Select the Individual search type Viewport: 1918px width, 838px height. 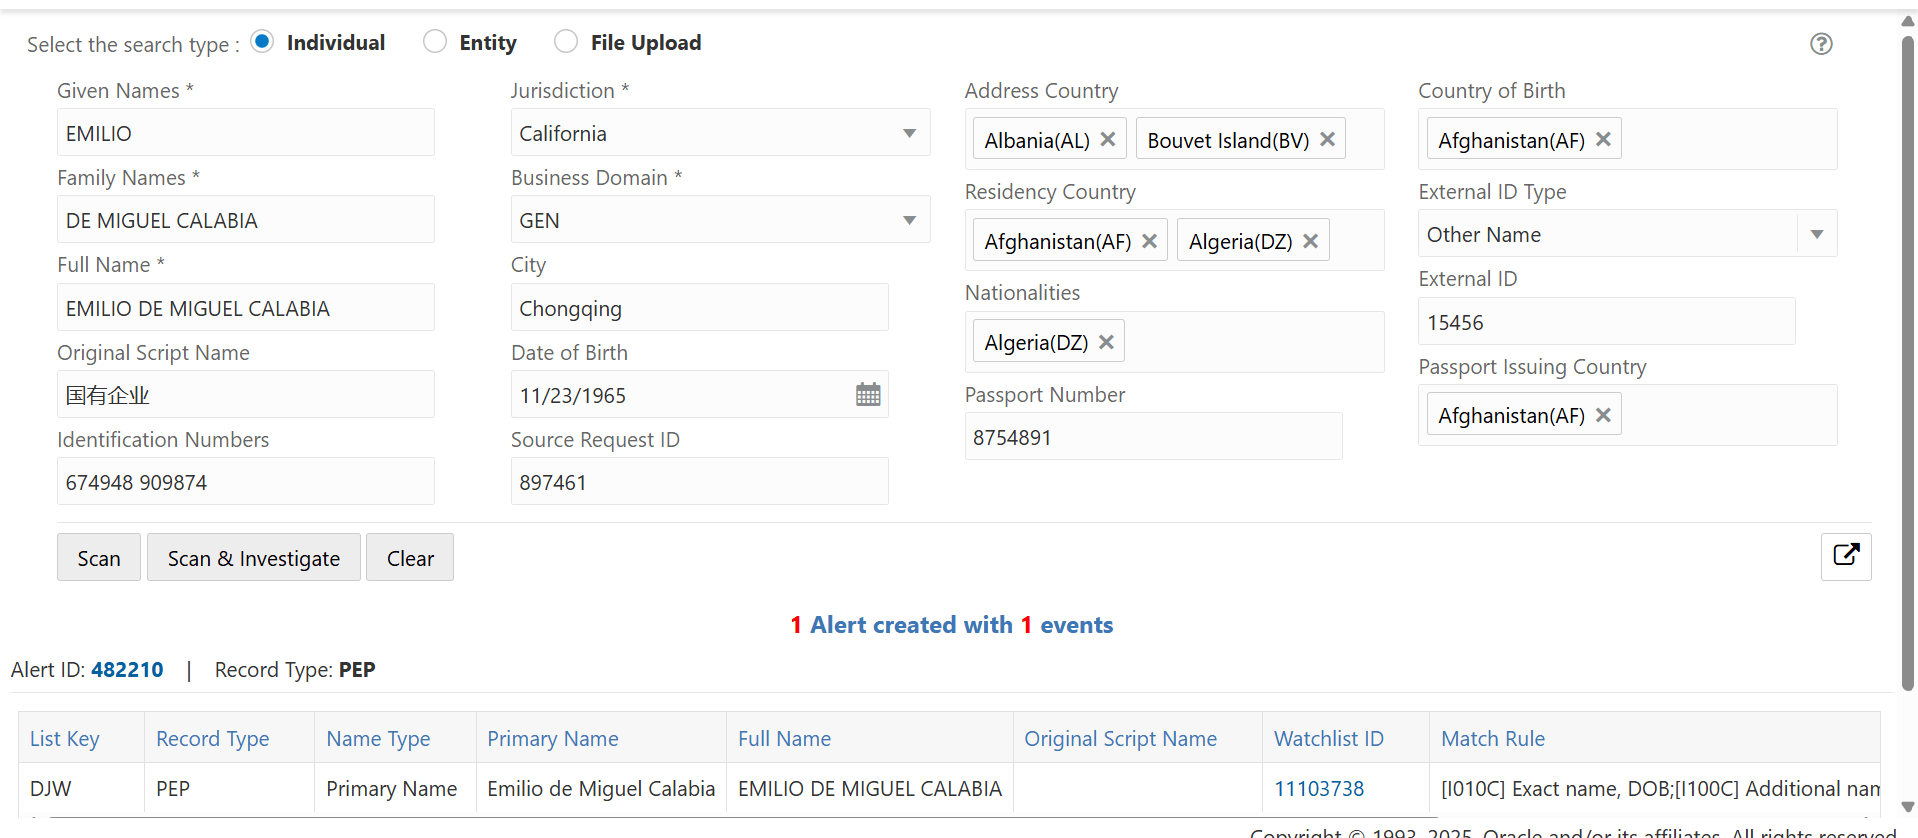click(x=262, y=42)
